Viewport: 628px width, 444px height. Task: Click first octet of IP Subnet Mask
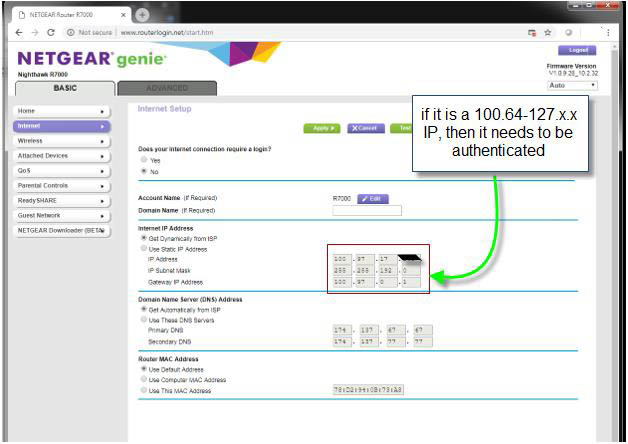(342, 271)
